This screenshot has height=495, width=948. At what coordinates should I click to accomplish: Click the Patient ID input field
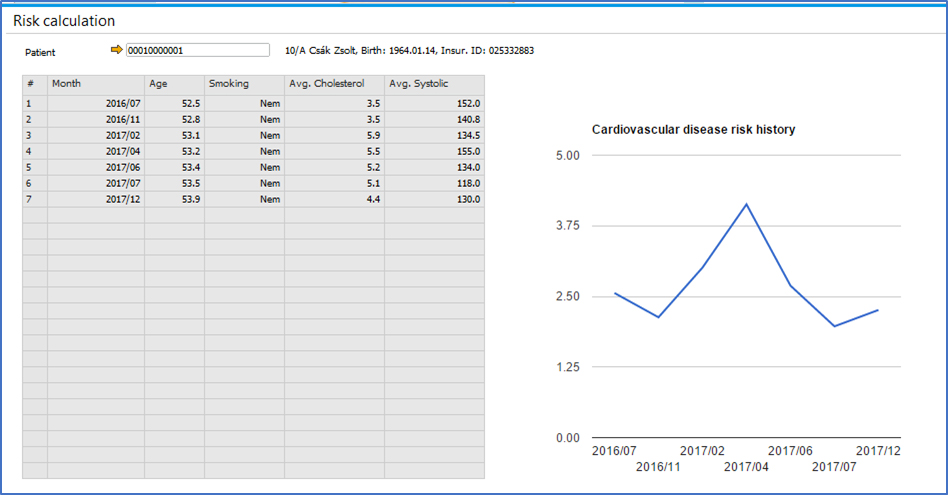pos(198,50)
